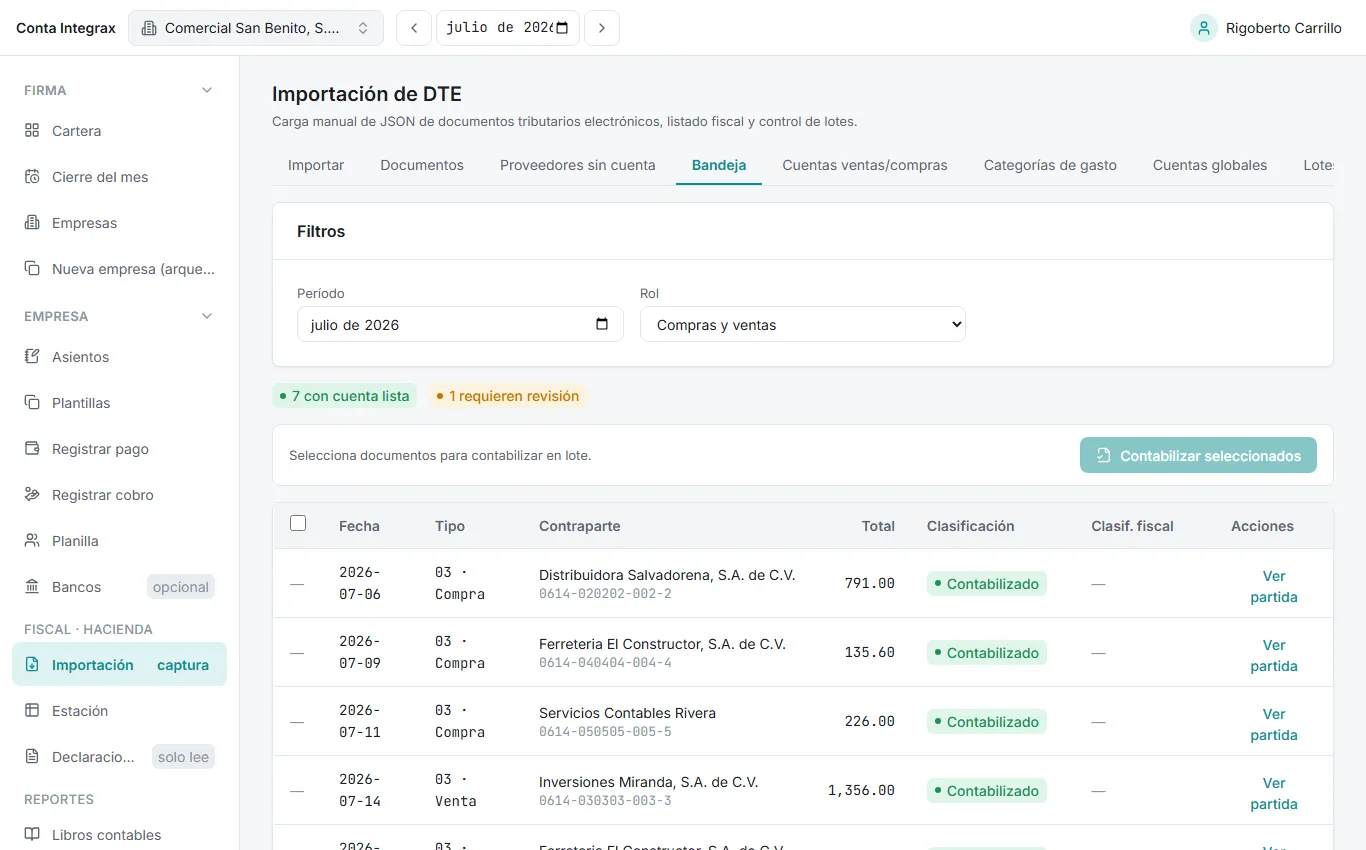Click the Bancos bank icon
Screen dimensions: 1366x850
tap(32, 587)
